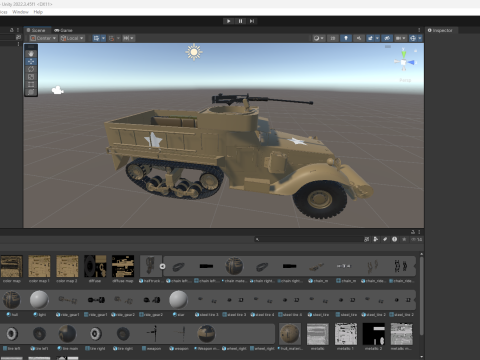Screen dimensions: 480x360
Task: Toggle grid visibility in Scene view
Action: tap(97, 38)
